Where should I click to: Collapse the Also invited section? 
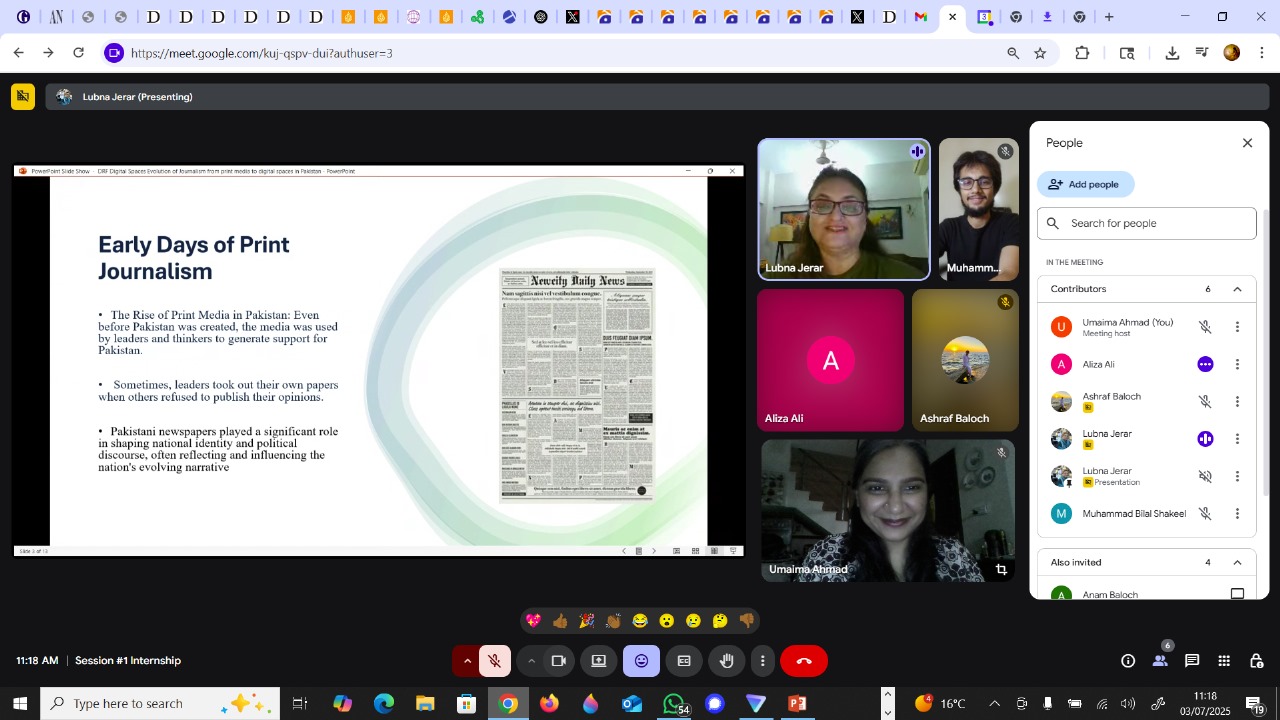[x=1237, y=563]
